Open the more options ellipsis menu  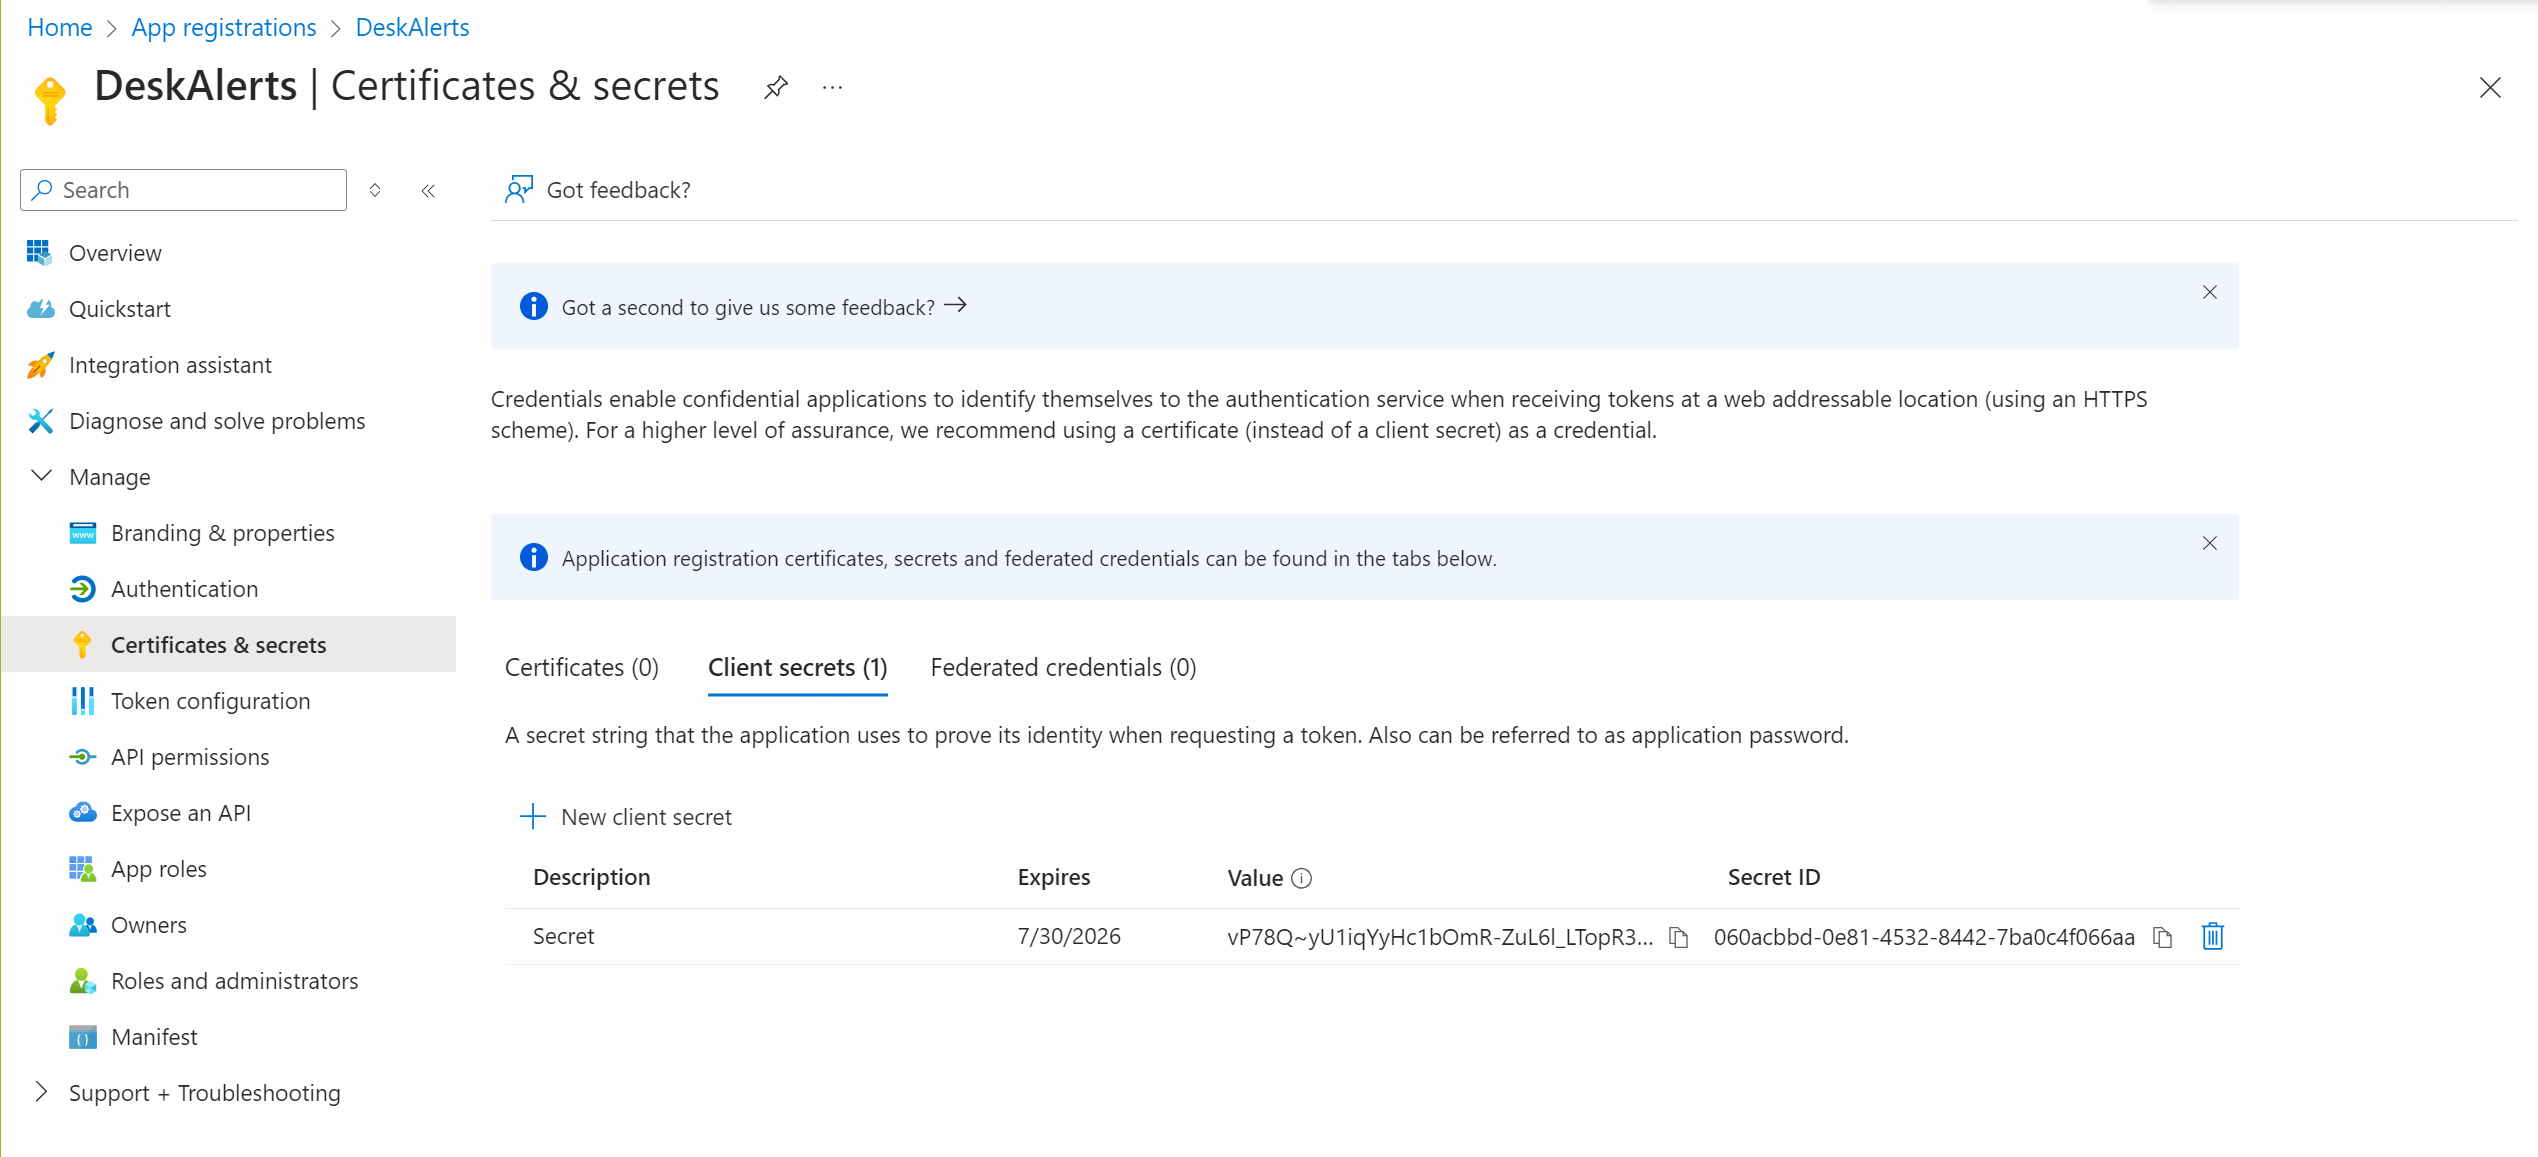point(832,88)
